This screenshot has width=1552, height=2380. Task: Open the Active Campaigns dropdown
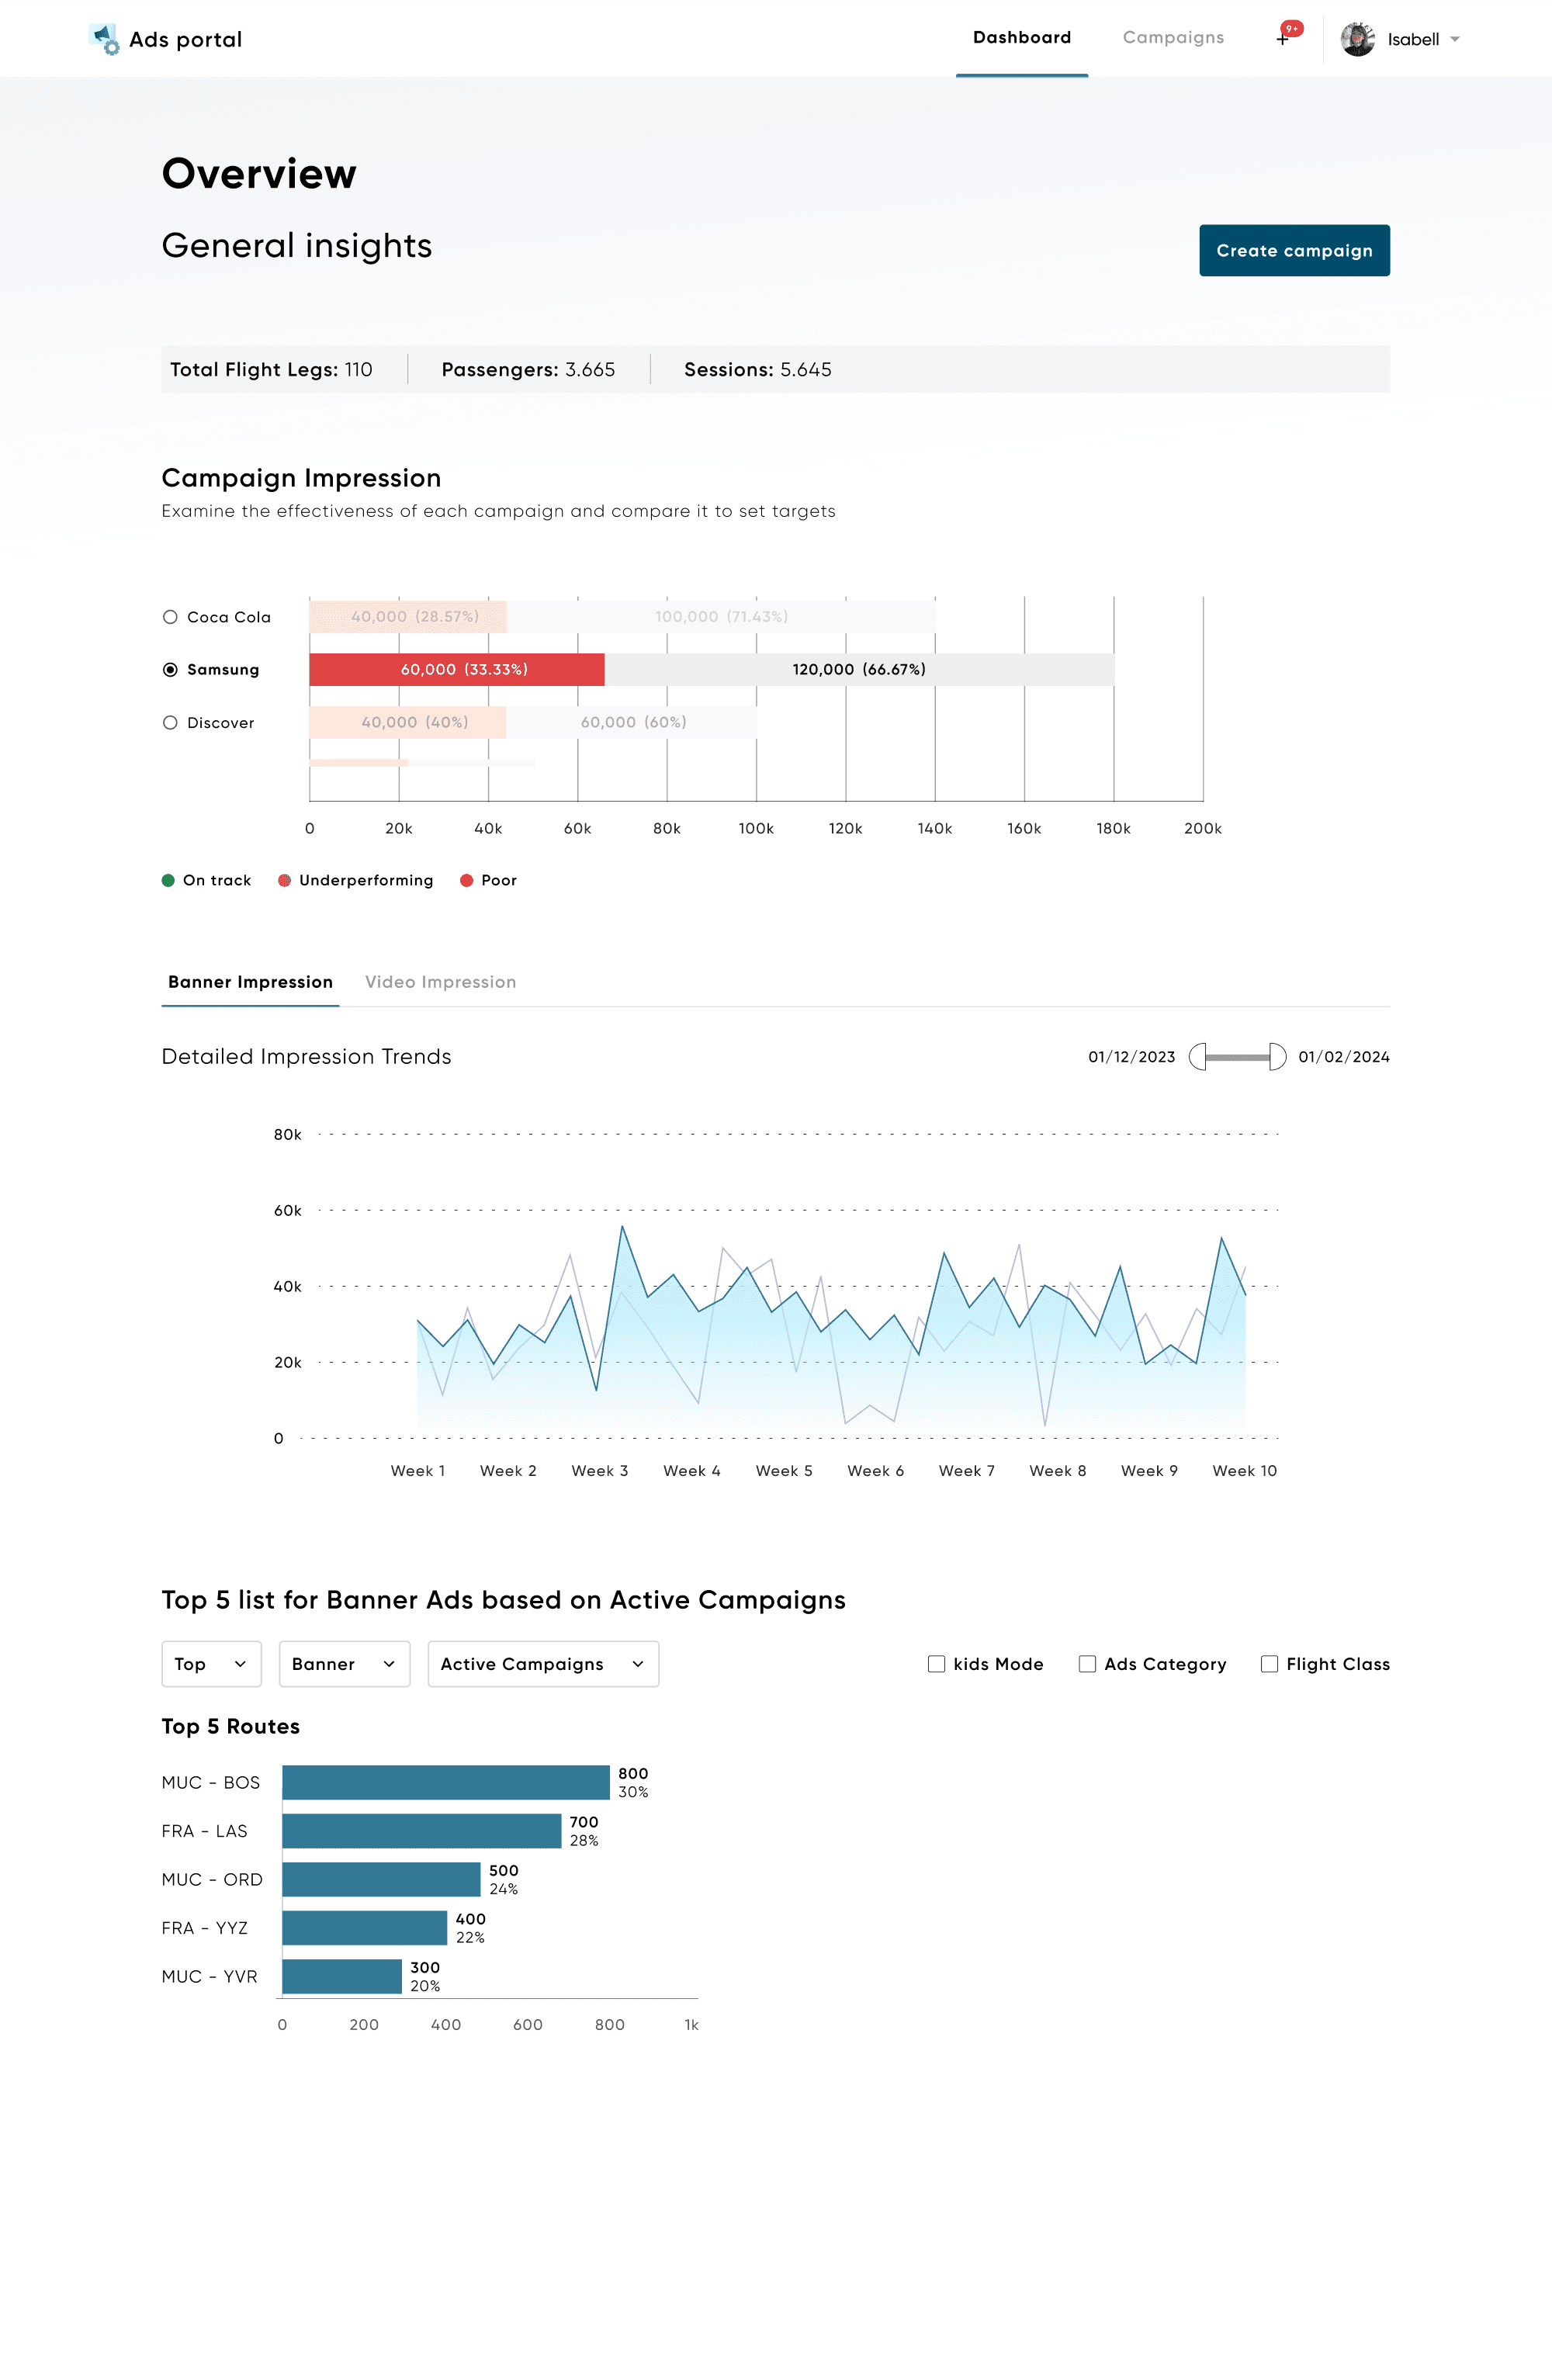pyautogui.click(x=543, y=1664)
